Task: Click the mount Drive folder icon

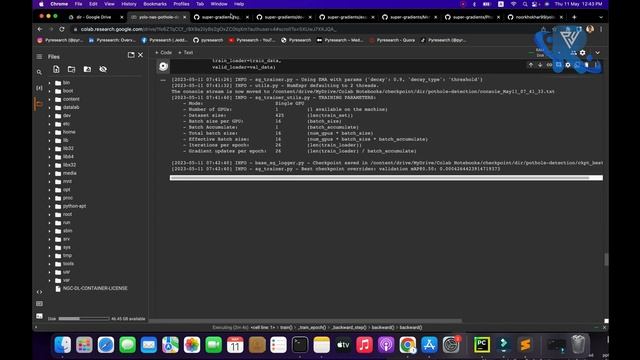Action: point(87,69)
